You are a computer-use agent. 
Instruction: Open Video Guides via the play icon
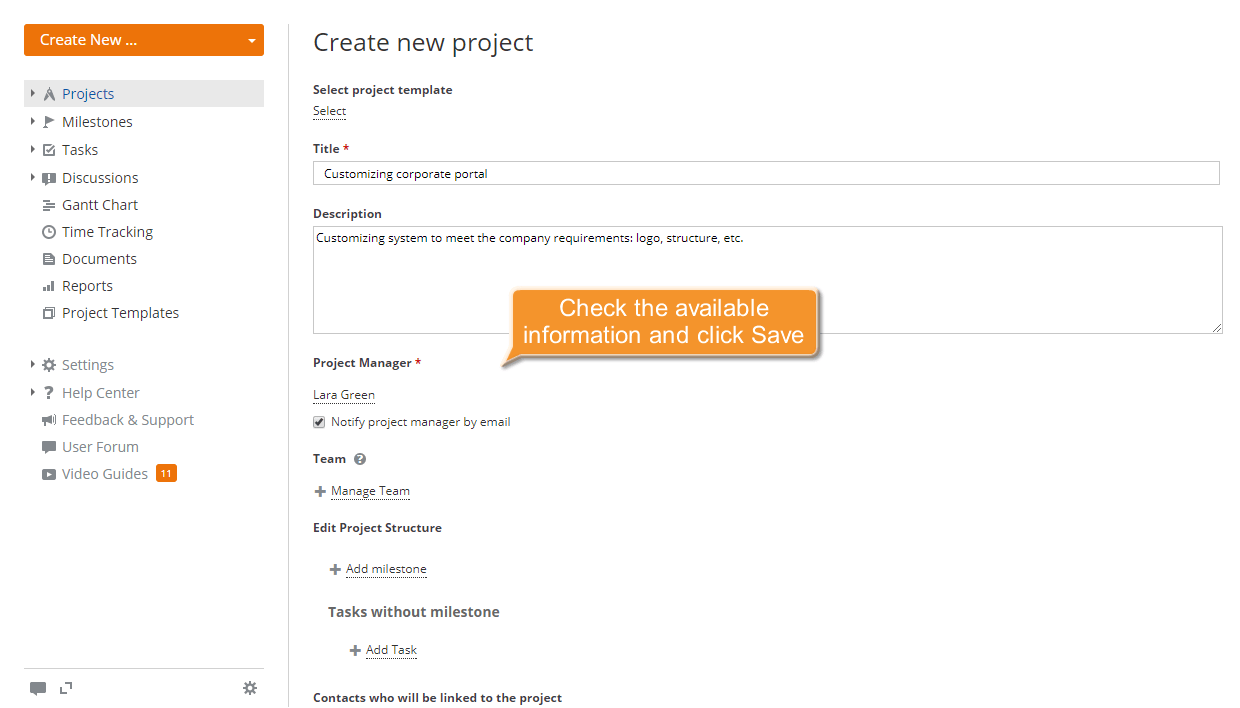coord(48,473)
